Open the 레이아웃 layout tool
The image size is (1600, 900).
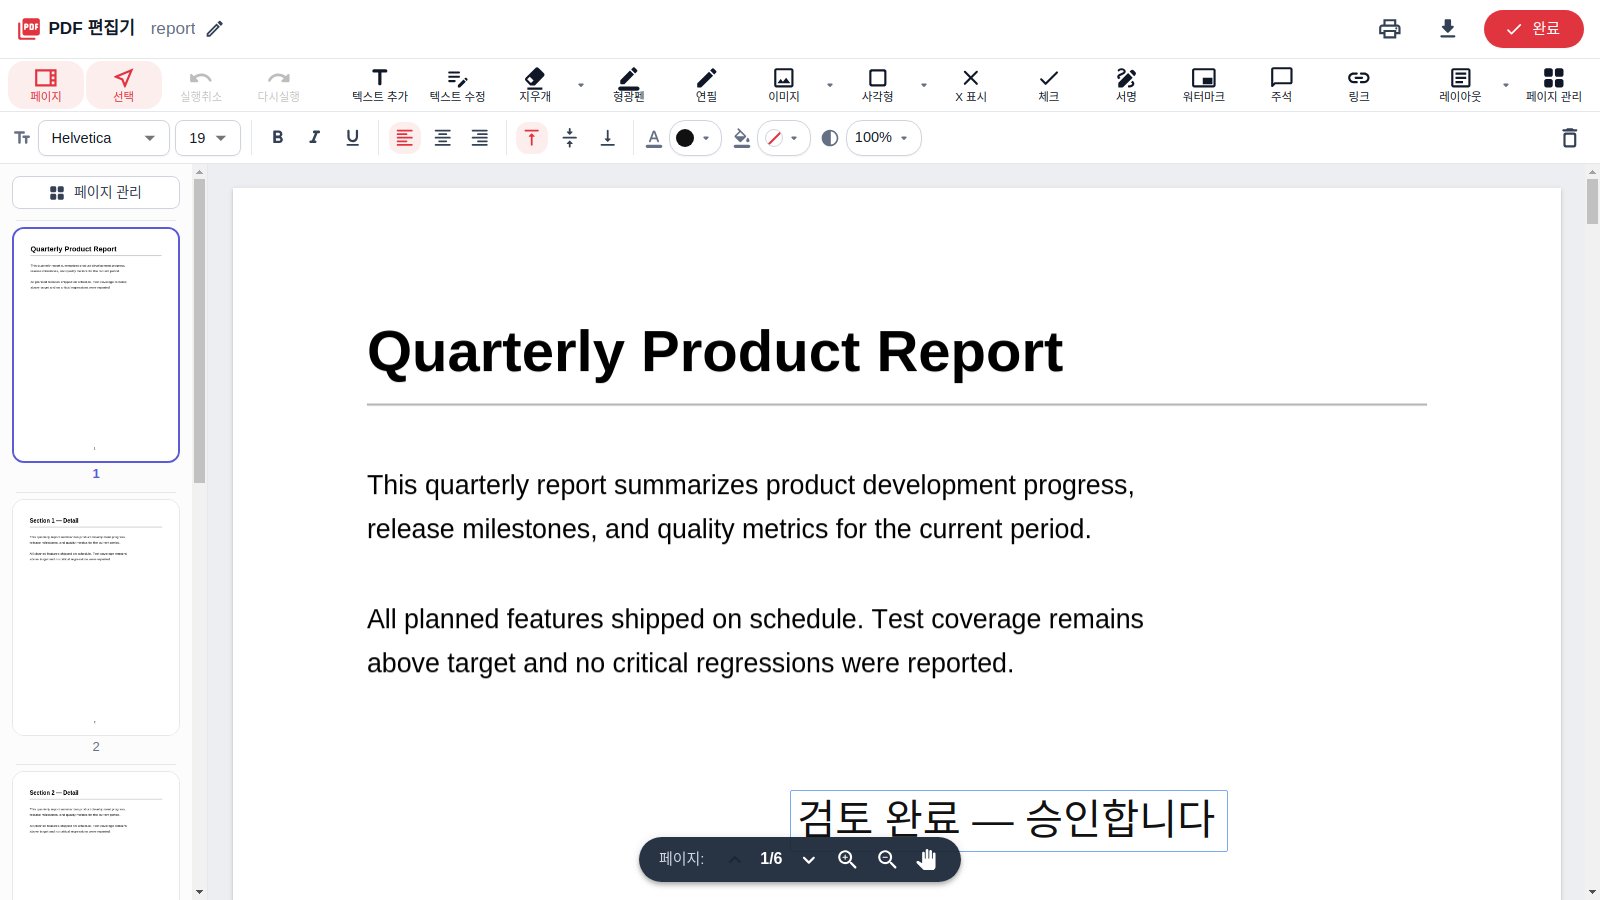pyautogui.click(x=1461, y=85)
